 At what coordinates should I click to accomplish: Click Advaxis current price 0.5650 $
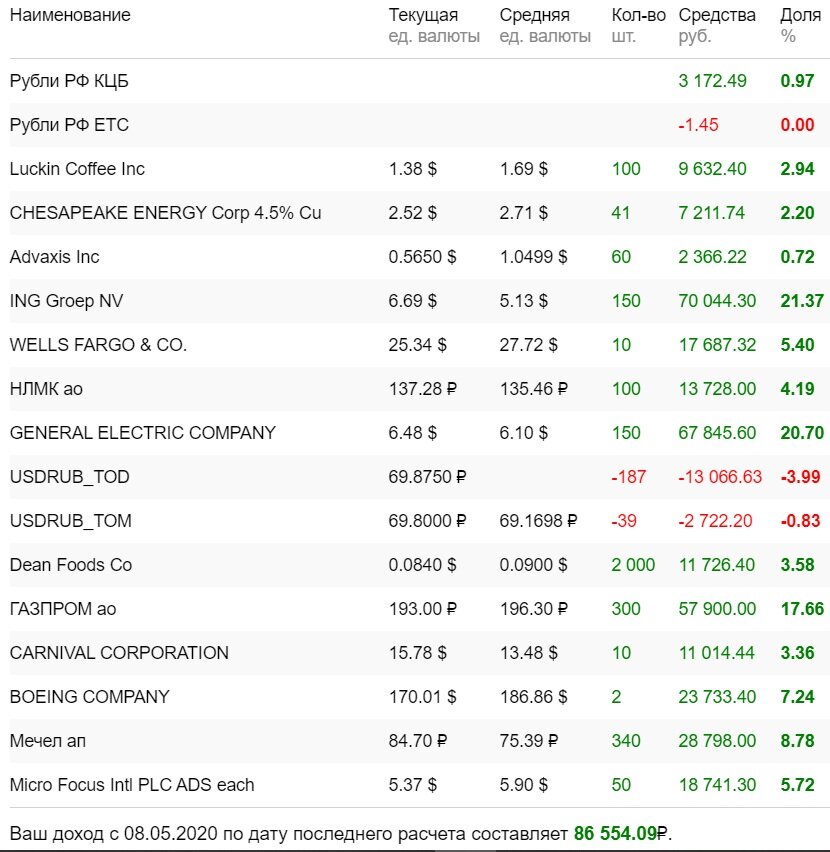[422, 257]
